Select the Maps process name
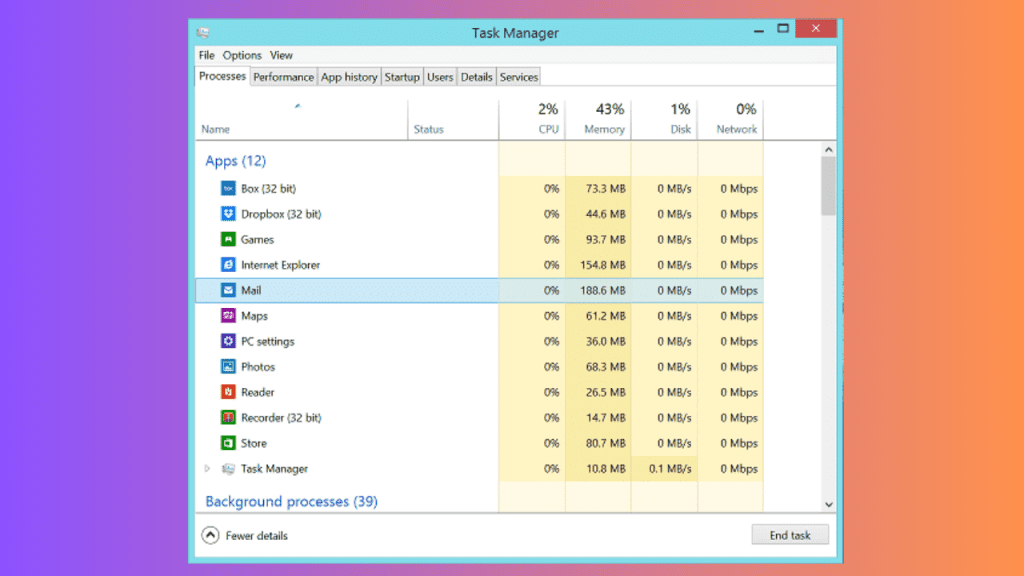This screenshot has width=1024, height=576. tap(254, 316)
